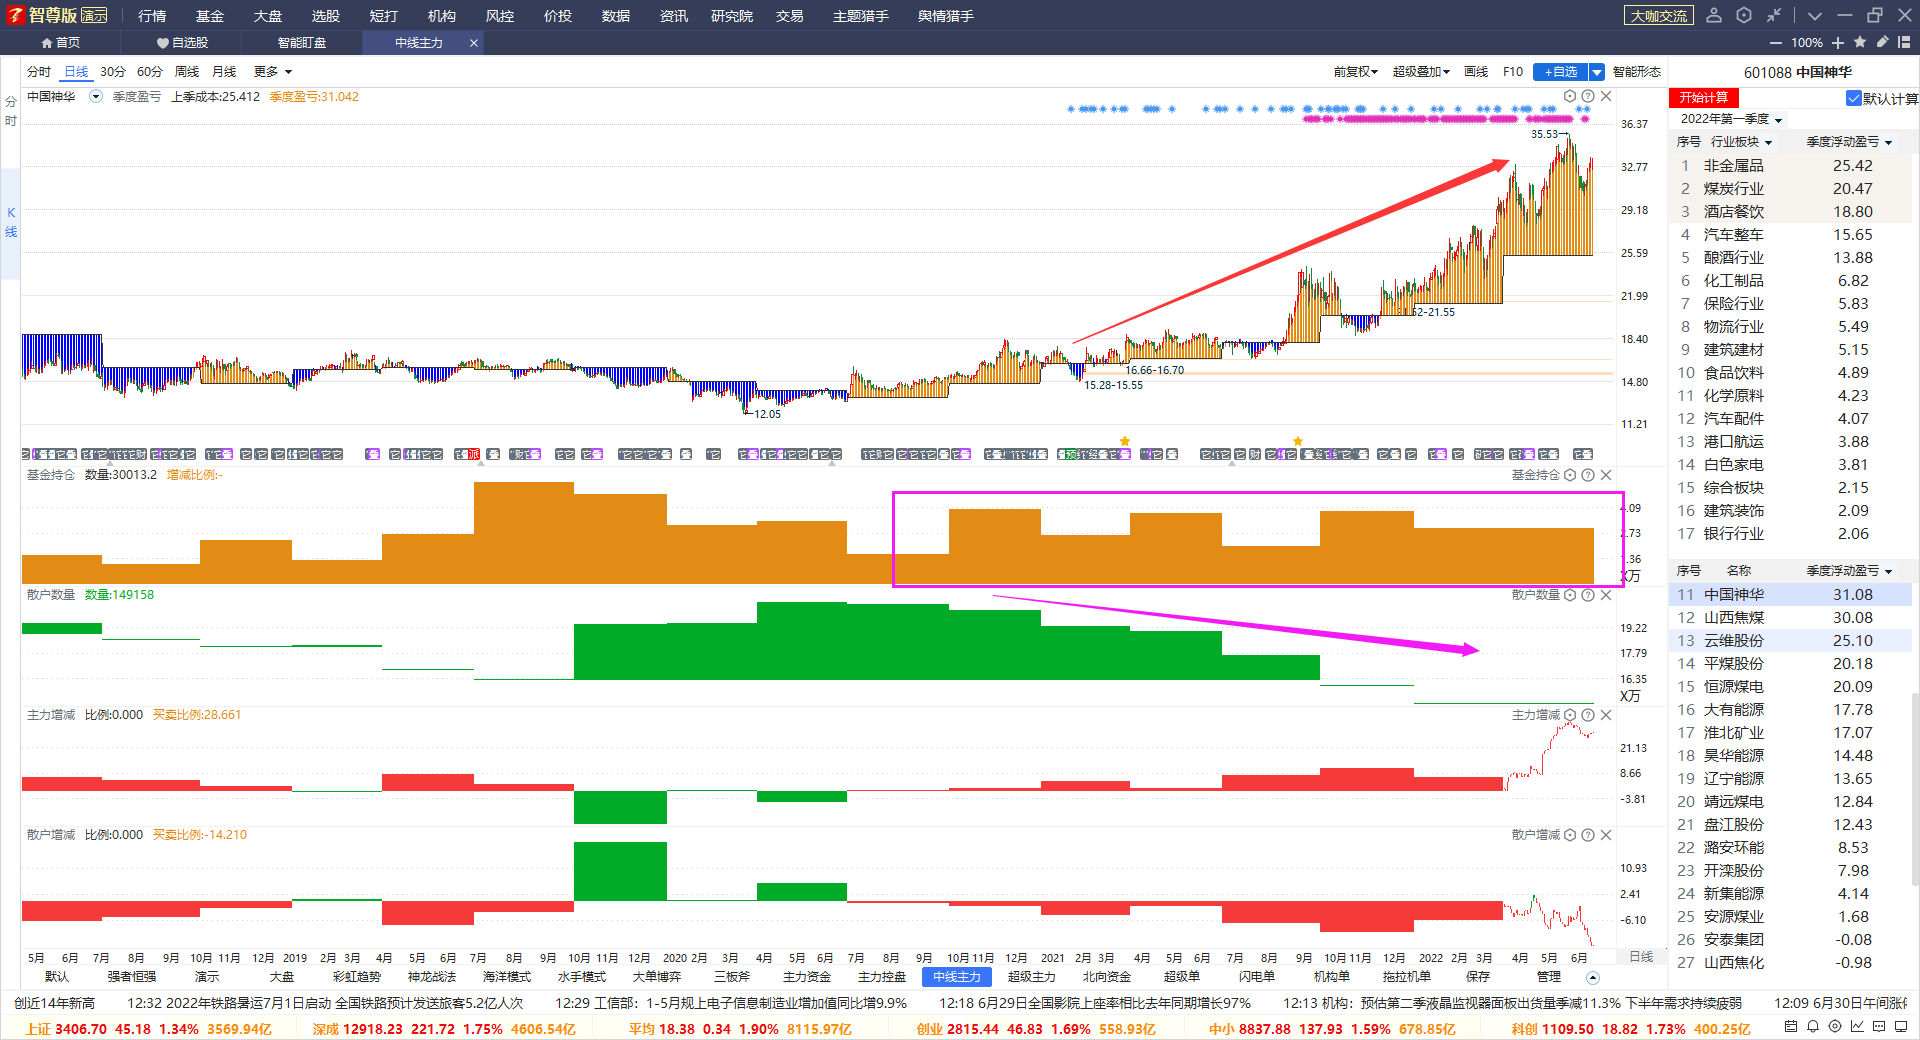The width and height of the screenshot is (1920, 1040).
Task: Close the 中线主力 tab
Action: [x=474, y=43]
